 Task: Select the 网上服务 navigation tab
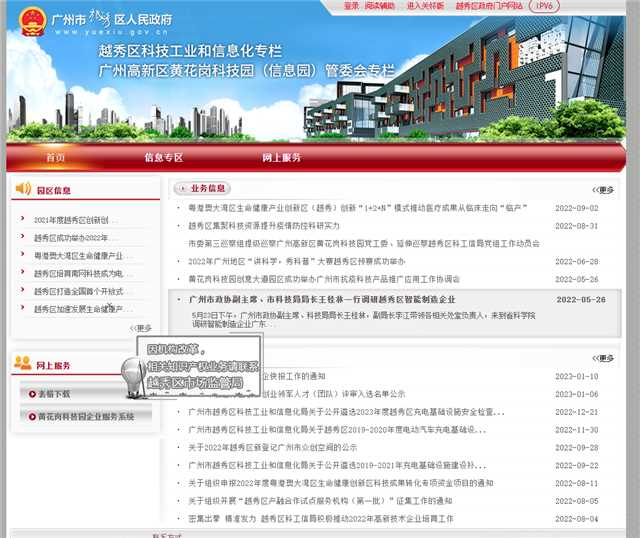coord(281,158)
